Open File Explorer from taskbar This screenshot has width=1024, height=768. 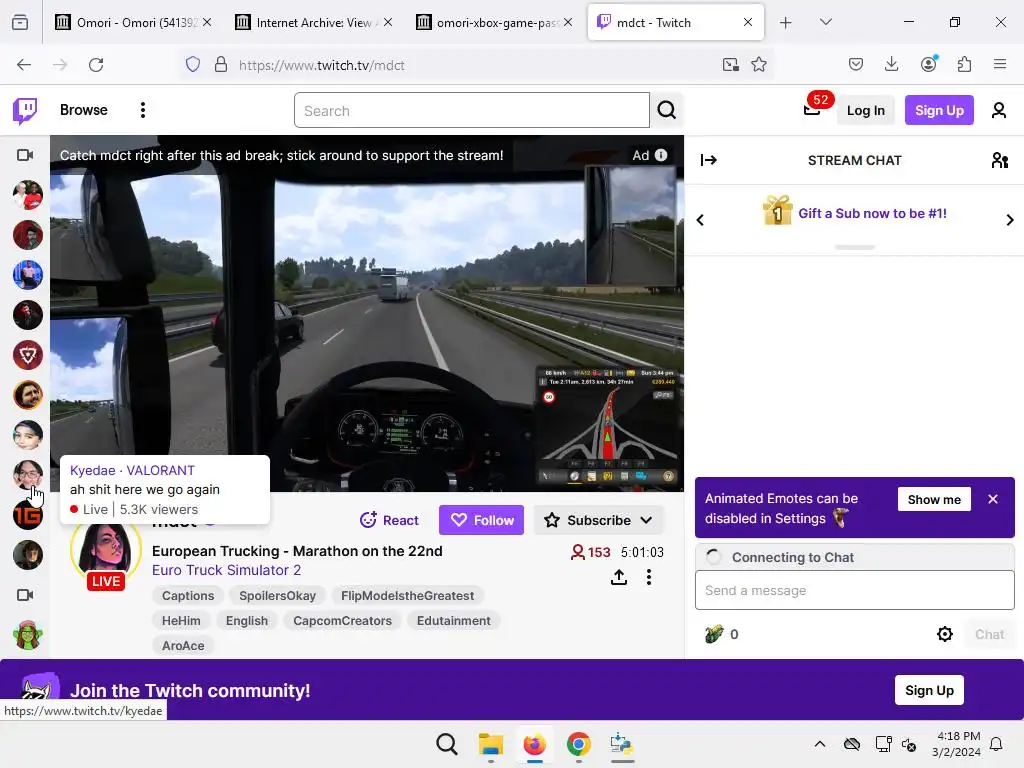point(490,744)
